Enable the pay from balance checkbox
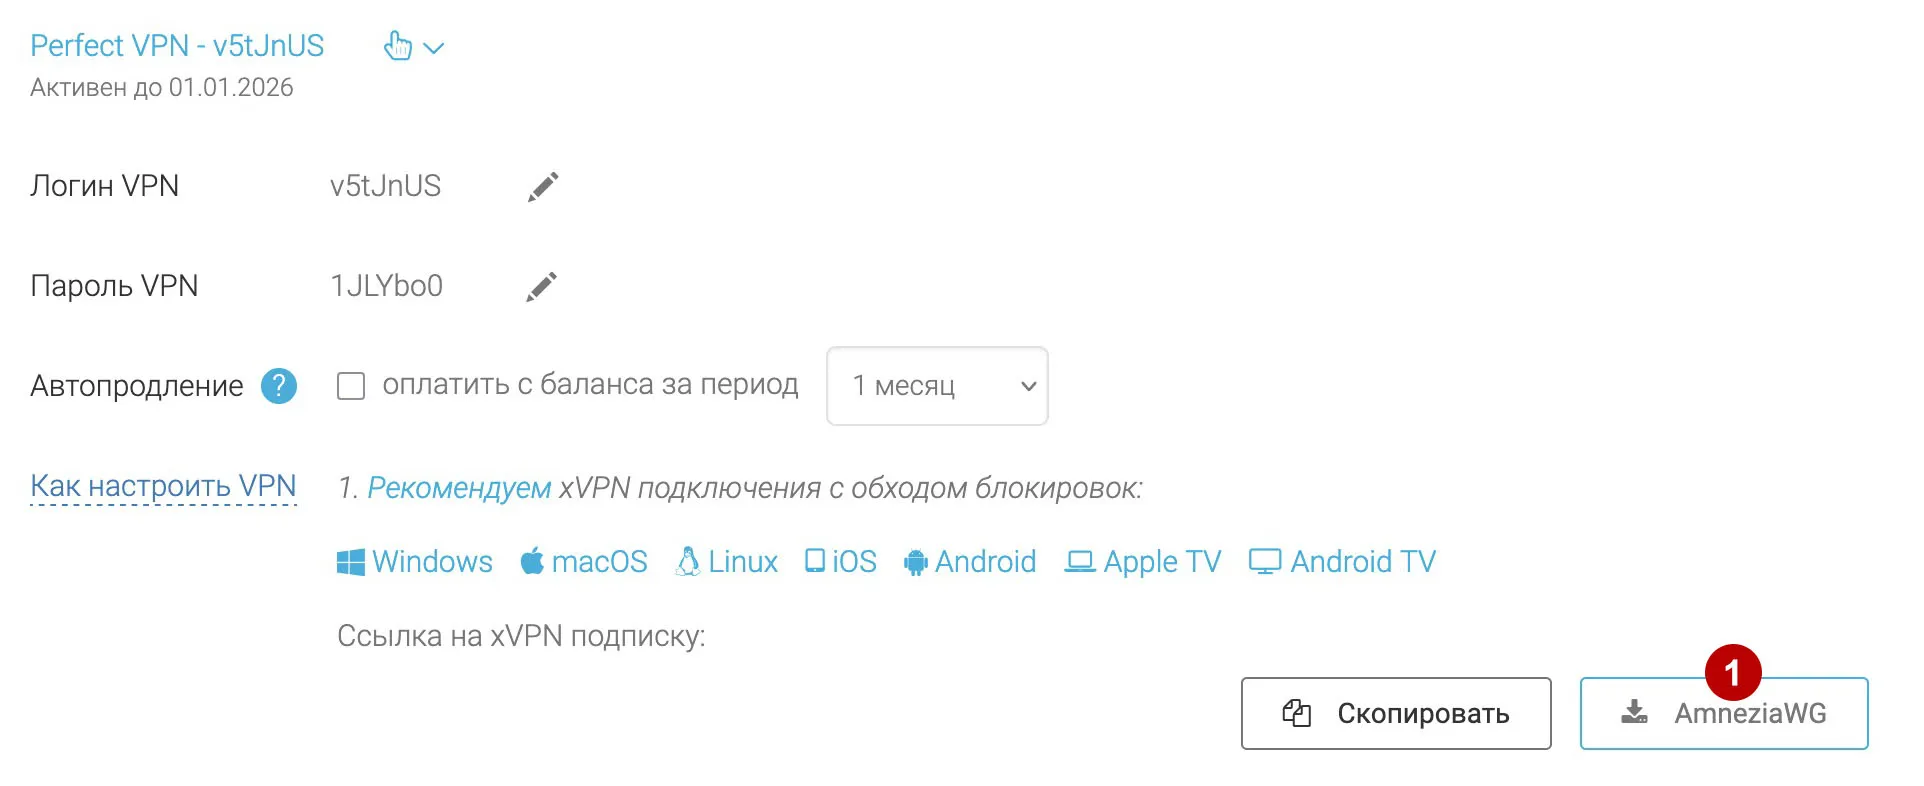The height and width of the screenshot is (786, 1924). point(351,386)
